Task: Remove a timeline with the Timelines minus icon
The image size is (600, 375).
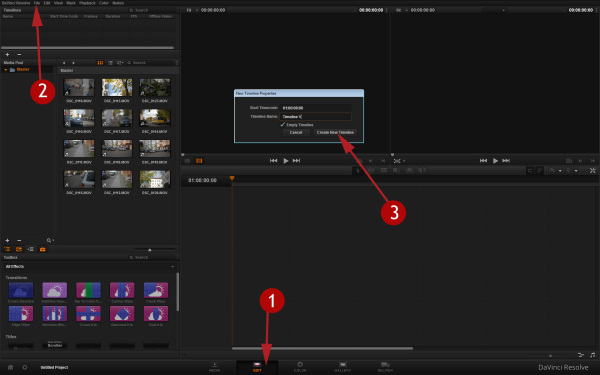Action: (19, 55)
